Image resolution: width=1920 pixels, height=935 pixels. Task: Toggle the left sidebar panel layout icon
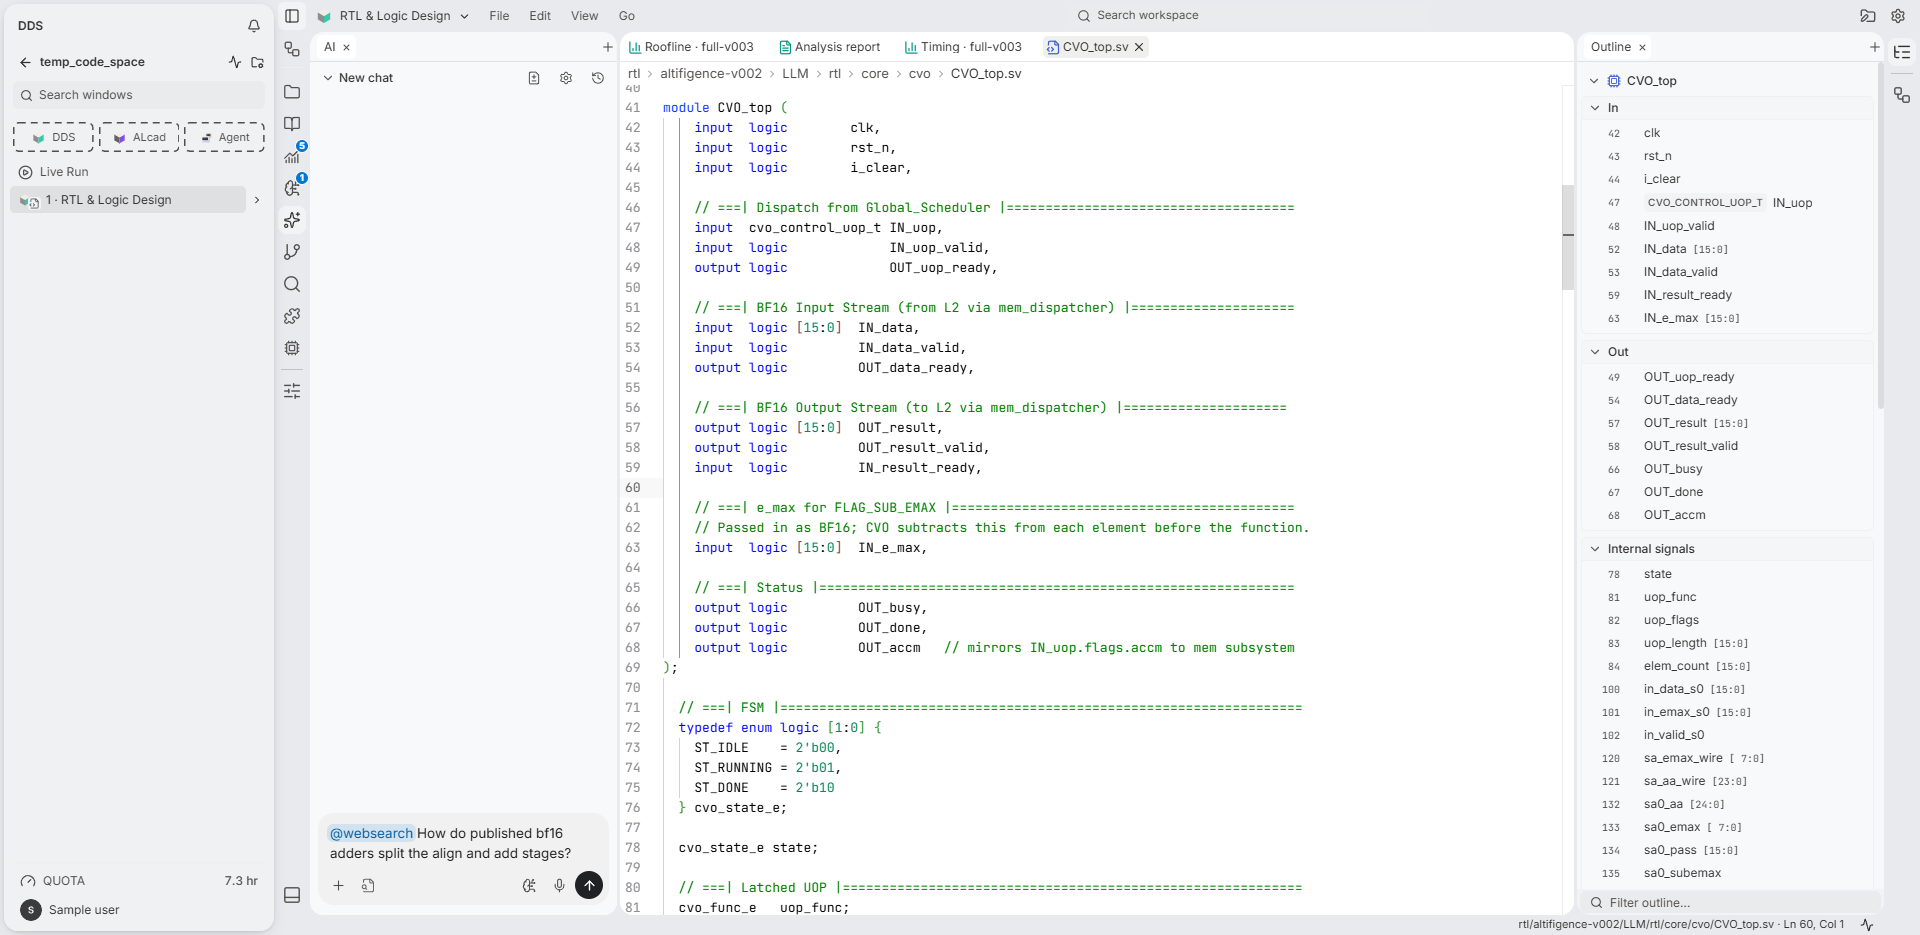click(x=292, y=16)
